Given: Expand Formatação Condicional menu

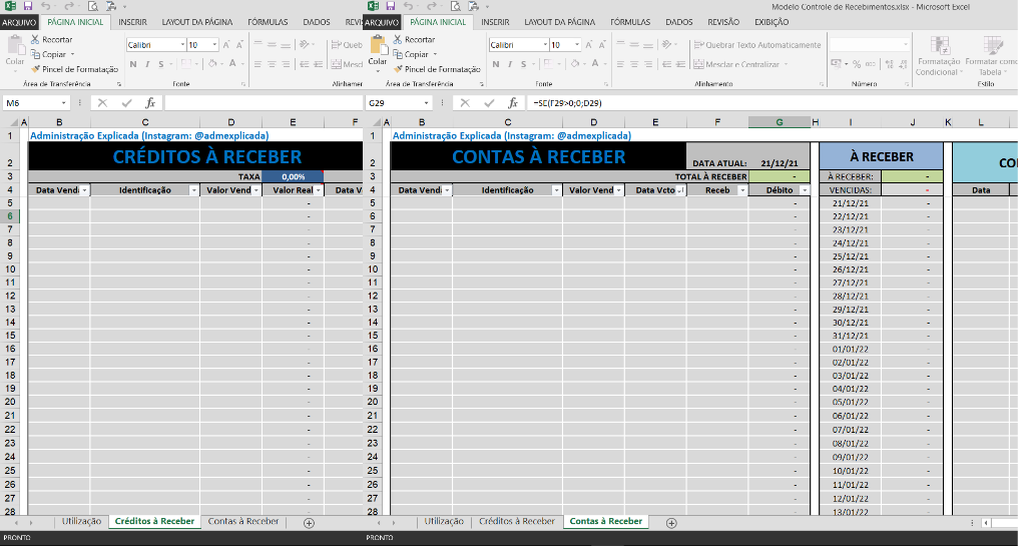Looking at the screenshot, I should coord(939,56).
